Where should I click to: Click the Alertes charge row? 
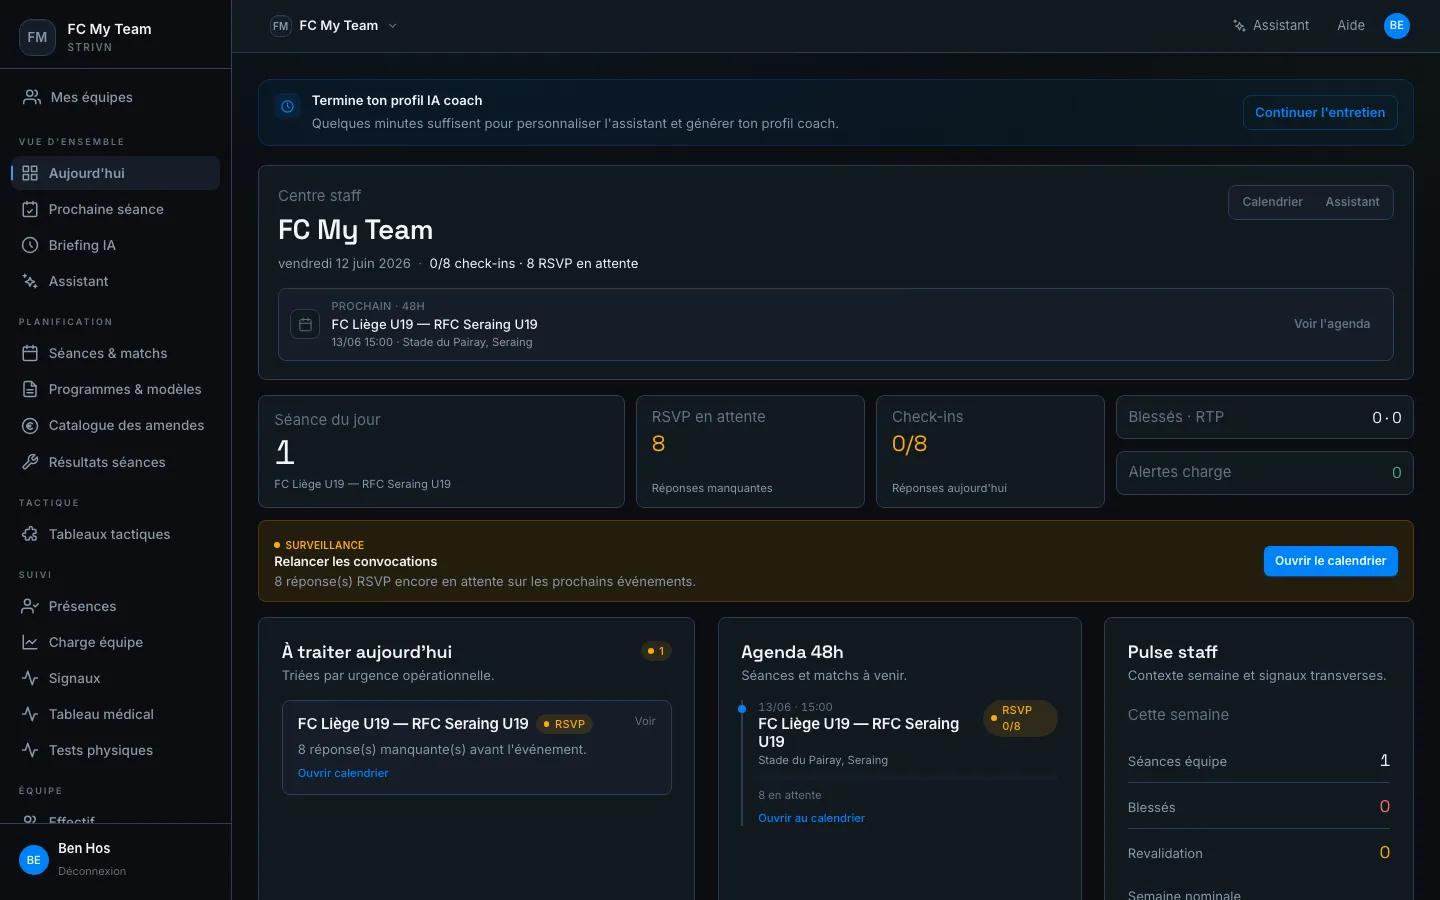click(x=1264, y=472)
